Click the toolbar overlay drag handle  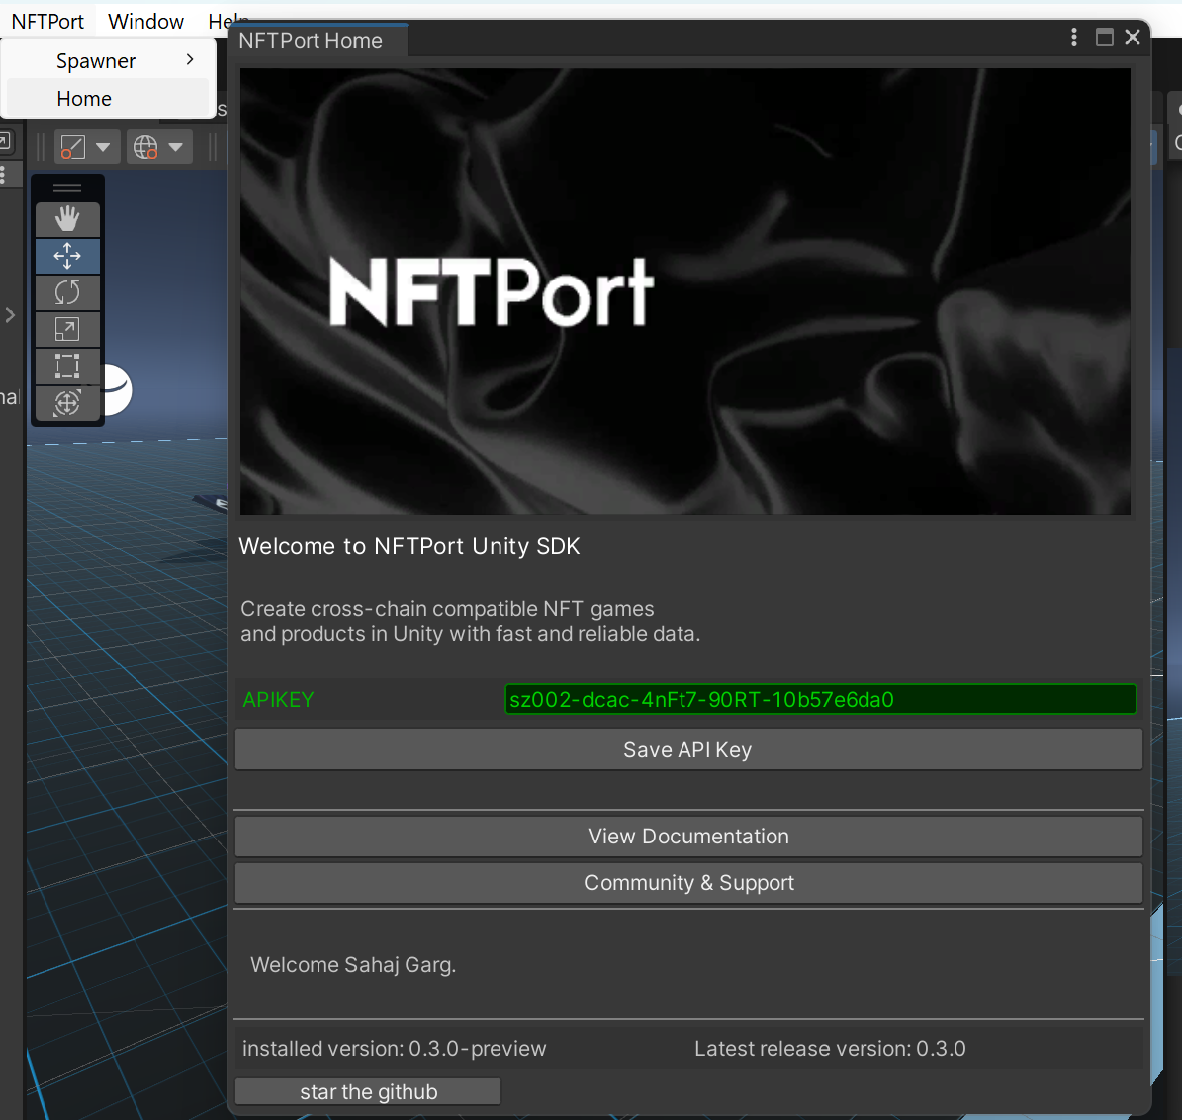(x=67, y=188)
